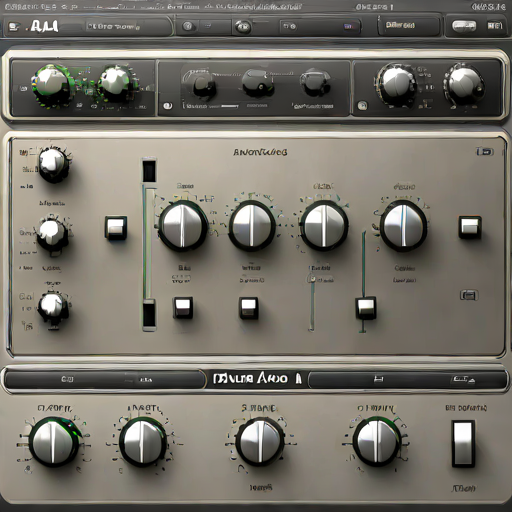Open the dark dropdown box in the top-right toolbar area
Screen dimensions: 512x512
click(x=409, y=26)
